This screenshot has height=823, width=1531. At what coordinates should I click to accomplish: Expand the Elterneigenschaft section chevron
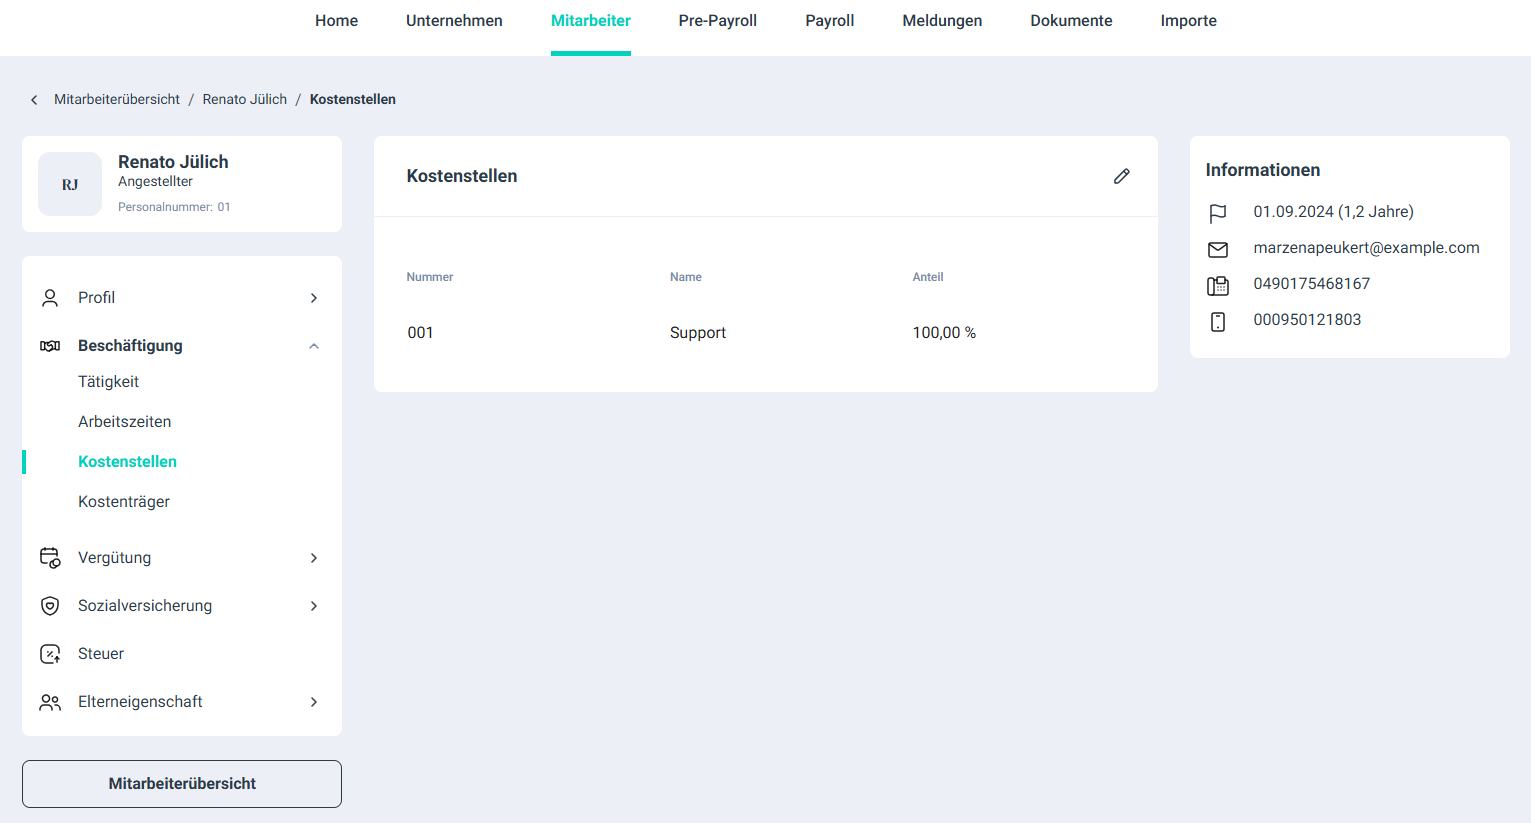pyautogui.click(x=313, y=702)
